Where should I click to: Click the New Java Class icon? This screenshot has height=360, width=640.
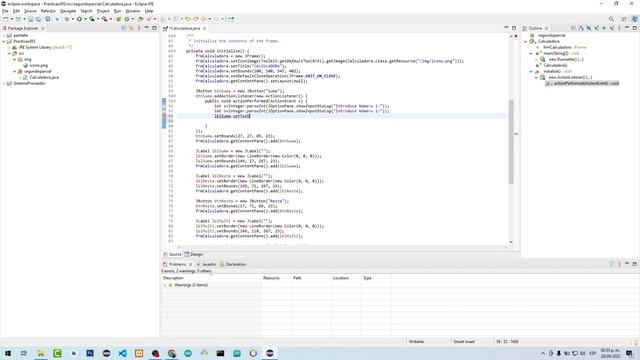pyautogui.click(x=127, y=19)
